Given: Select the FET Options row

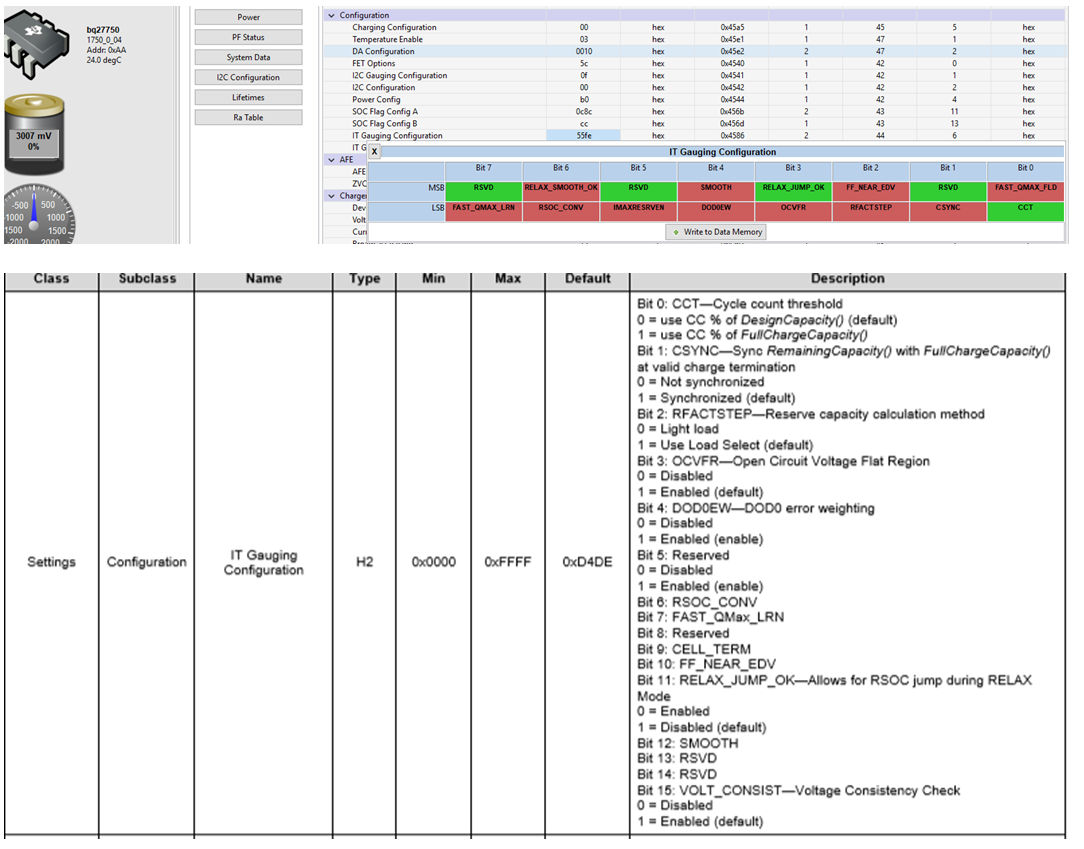Looking at the screenshot, I should coord(695,64).
